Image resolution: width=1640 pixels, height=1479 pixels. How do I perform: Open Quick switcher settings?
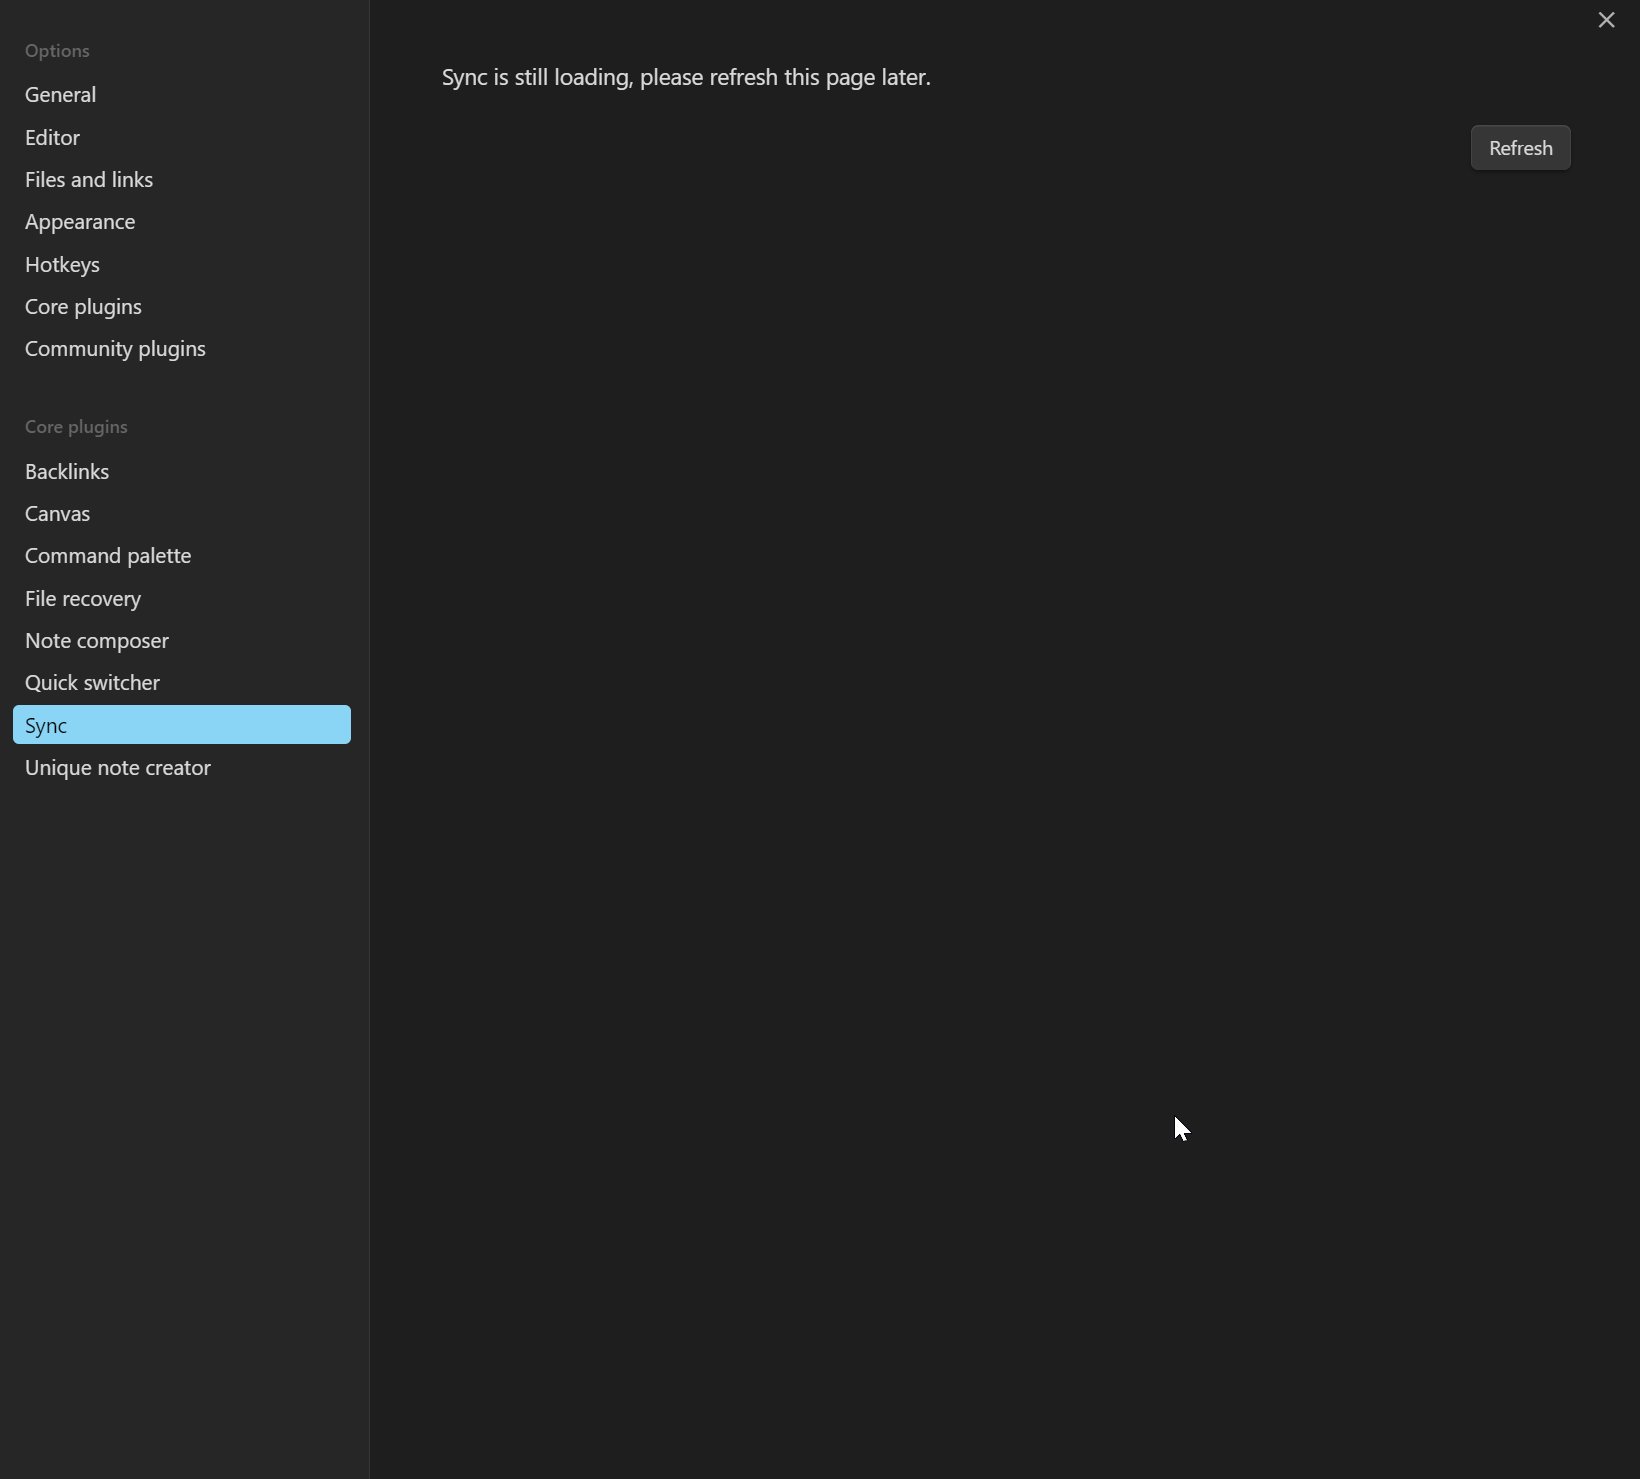point(92,683)
